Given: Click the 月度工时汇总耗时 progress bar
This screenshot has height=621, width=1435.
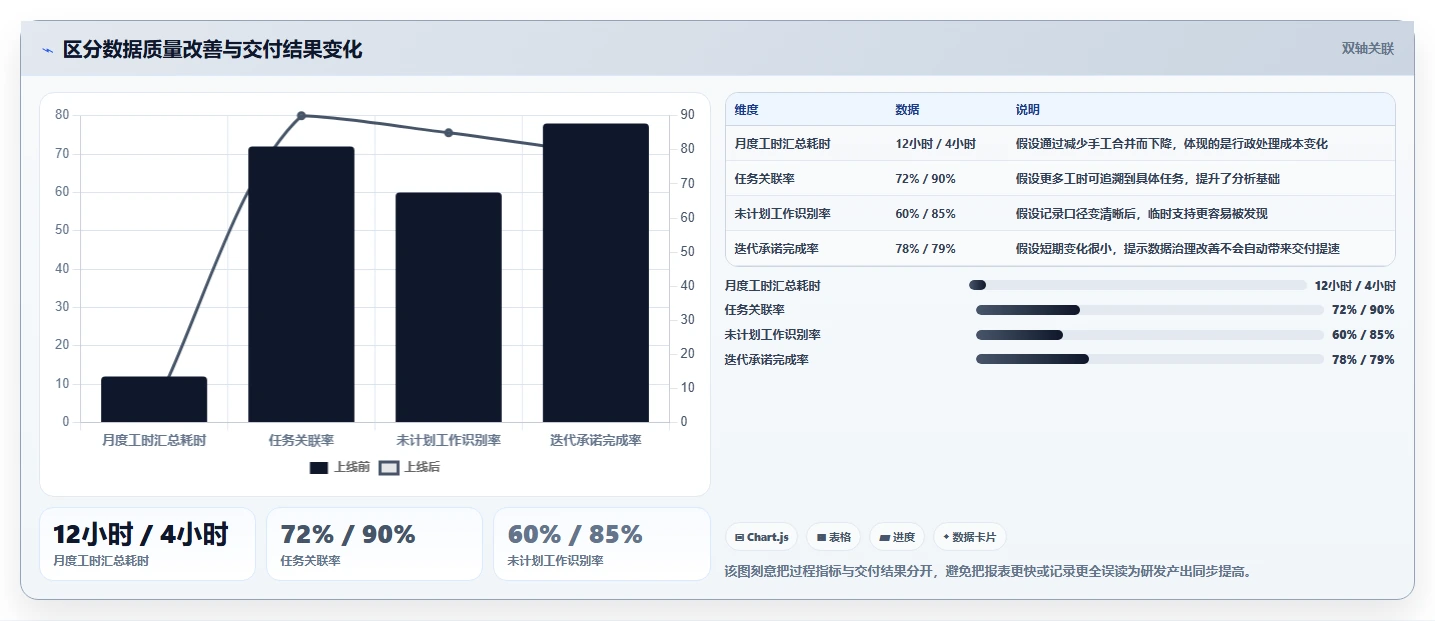Looking at the screenshot, I should tap(1138, 285).
